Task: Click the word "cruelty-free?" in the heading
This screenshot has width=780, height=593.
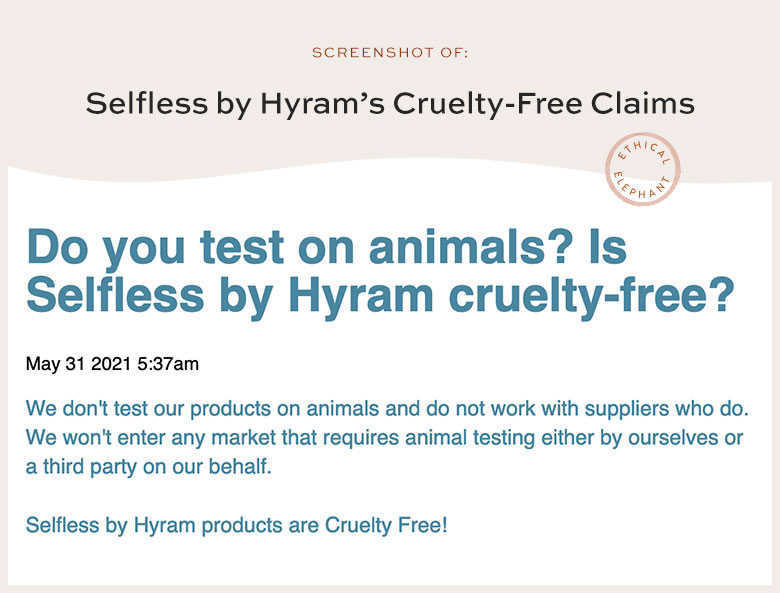Action: [591, 295]
